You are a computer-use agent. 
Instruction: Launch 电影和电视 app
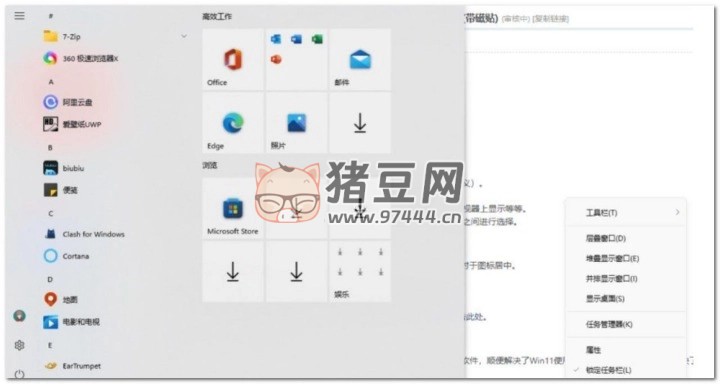click(71, 322)
